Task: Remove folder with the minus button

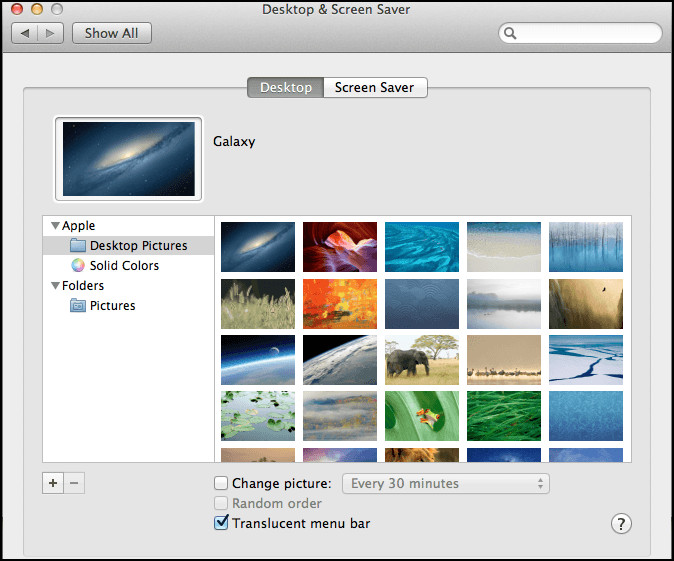Action: coord(74,483)
